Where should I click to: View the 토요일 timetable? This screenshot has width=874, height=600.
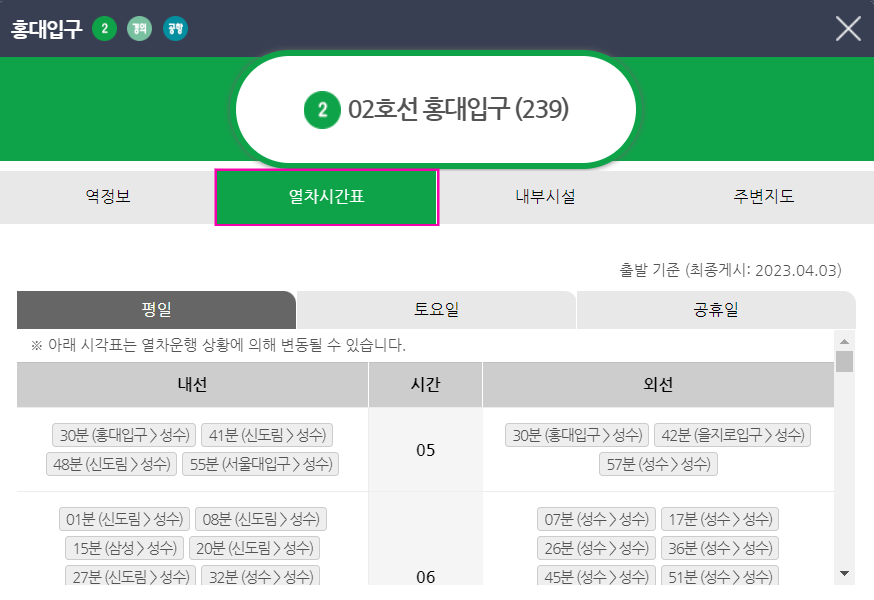[x=436, y=310]
